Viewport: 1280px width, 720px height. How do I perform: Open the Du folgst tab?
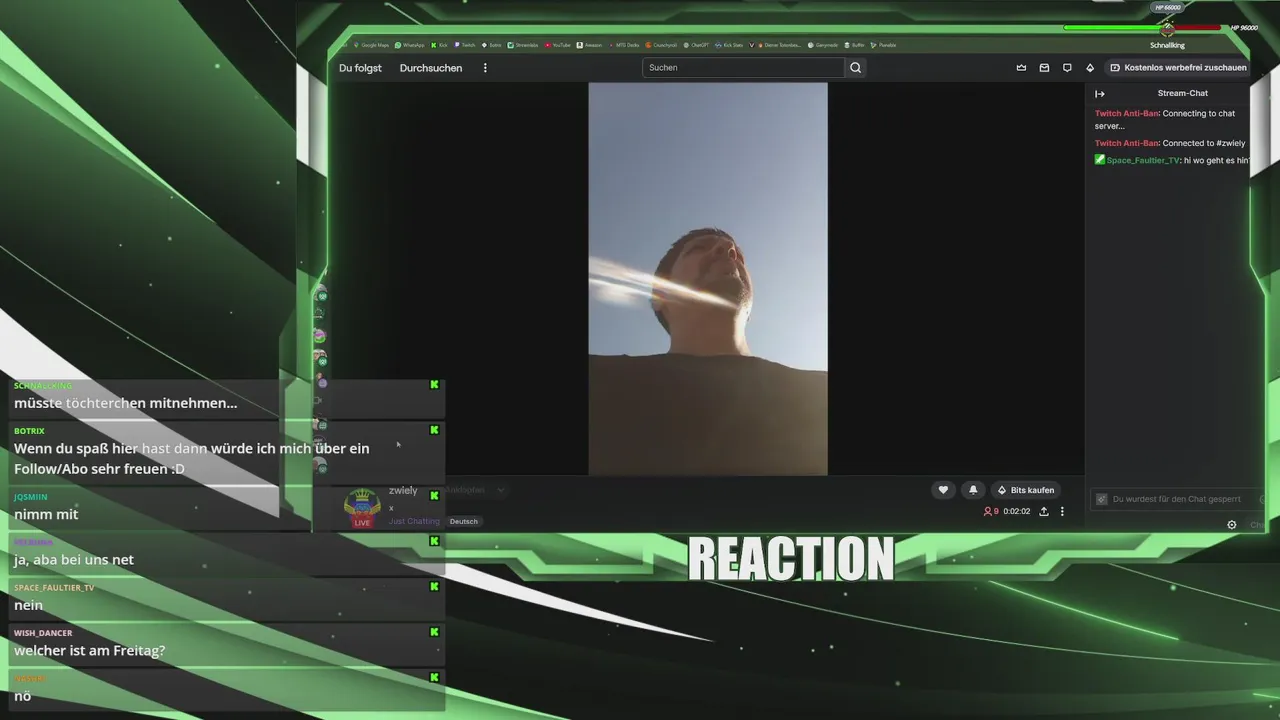pyautogui.click(x=360, y=68)
